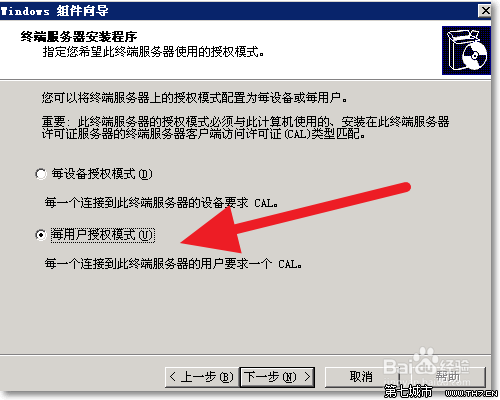The image size is (500, 400).
Task: Proceed with 下一步(N) button
Action: 277,377
